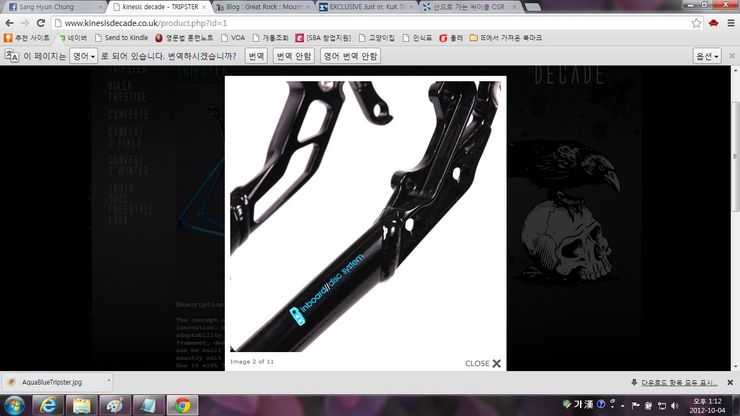Open the 고양이집 bookmark
740x416 pixels.
tap(377, 38)
